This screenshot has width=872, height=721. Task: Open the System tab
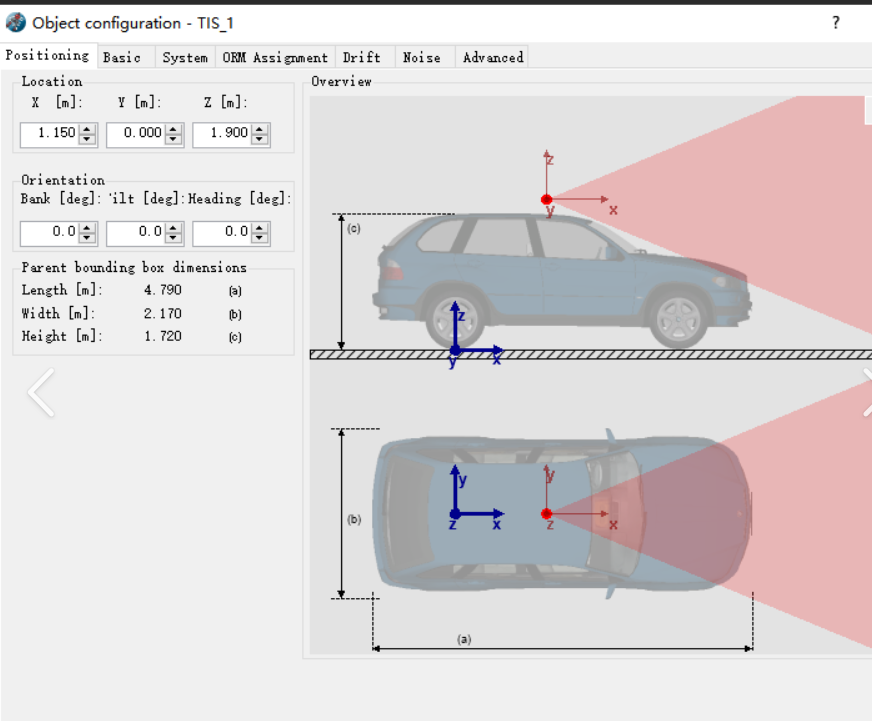pos(185,57)
